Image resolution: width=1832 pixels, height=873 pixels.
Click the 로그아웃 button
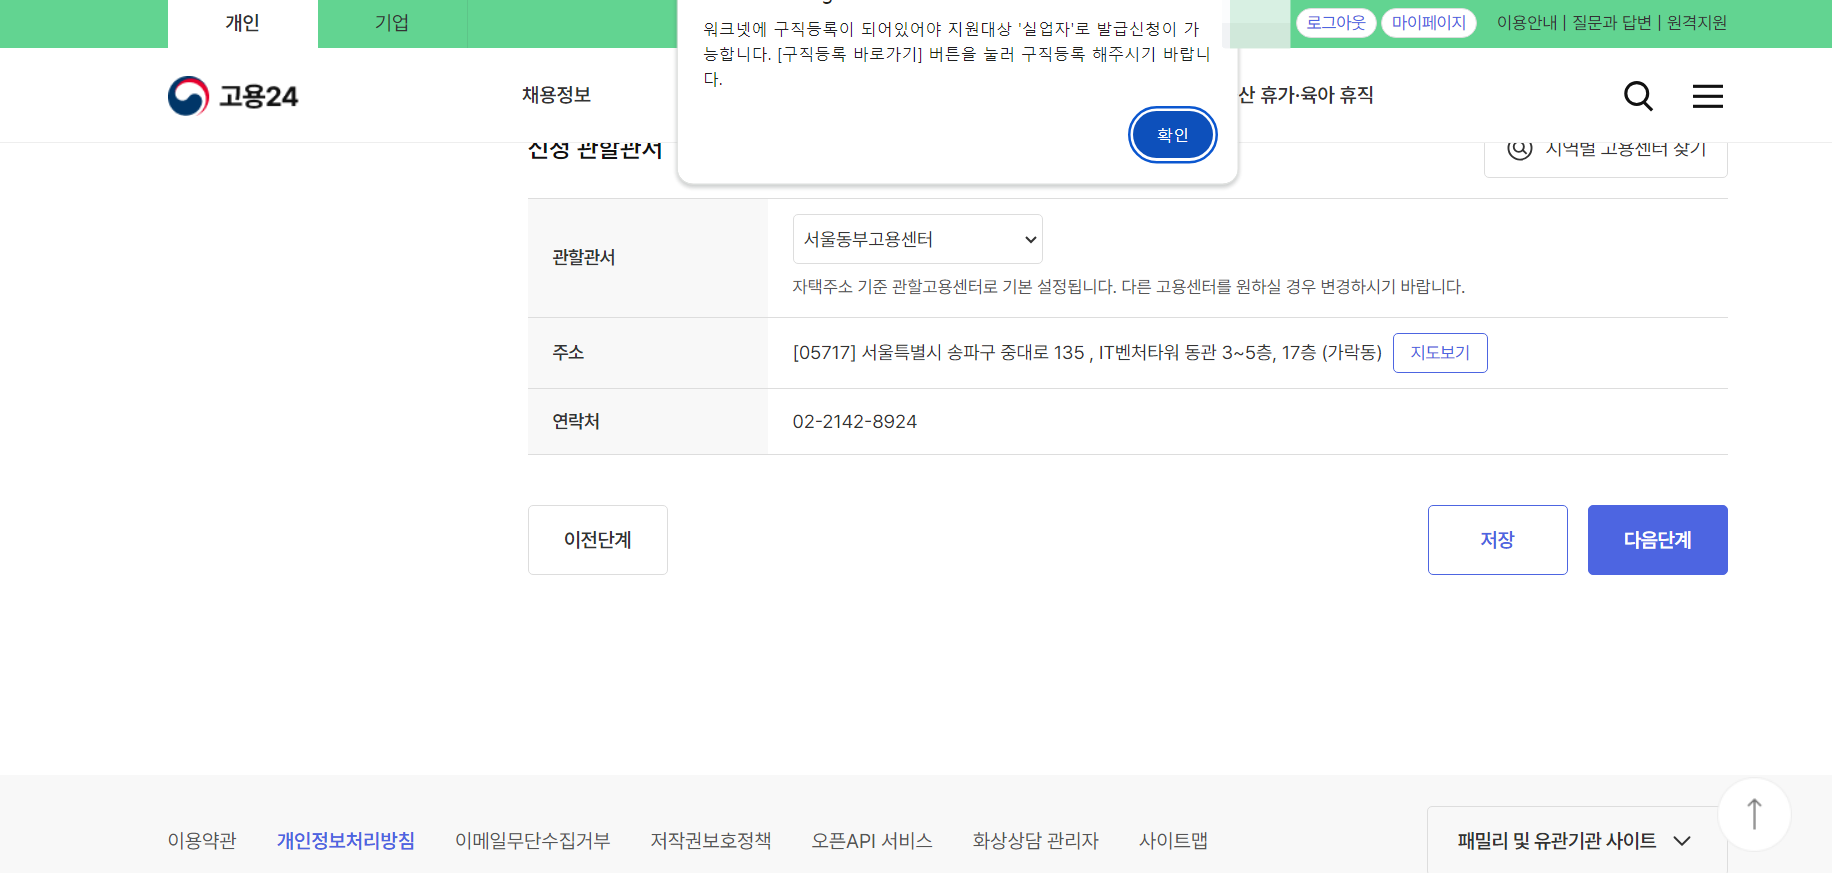pyautogui.click(x=1336, y=22)
